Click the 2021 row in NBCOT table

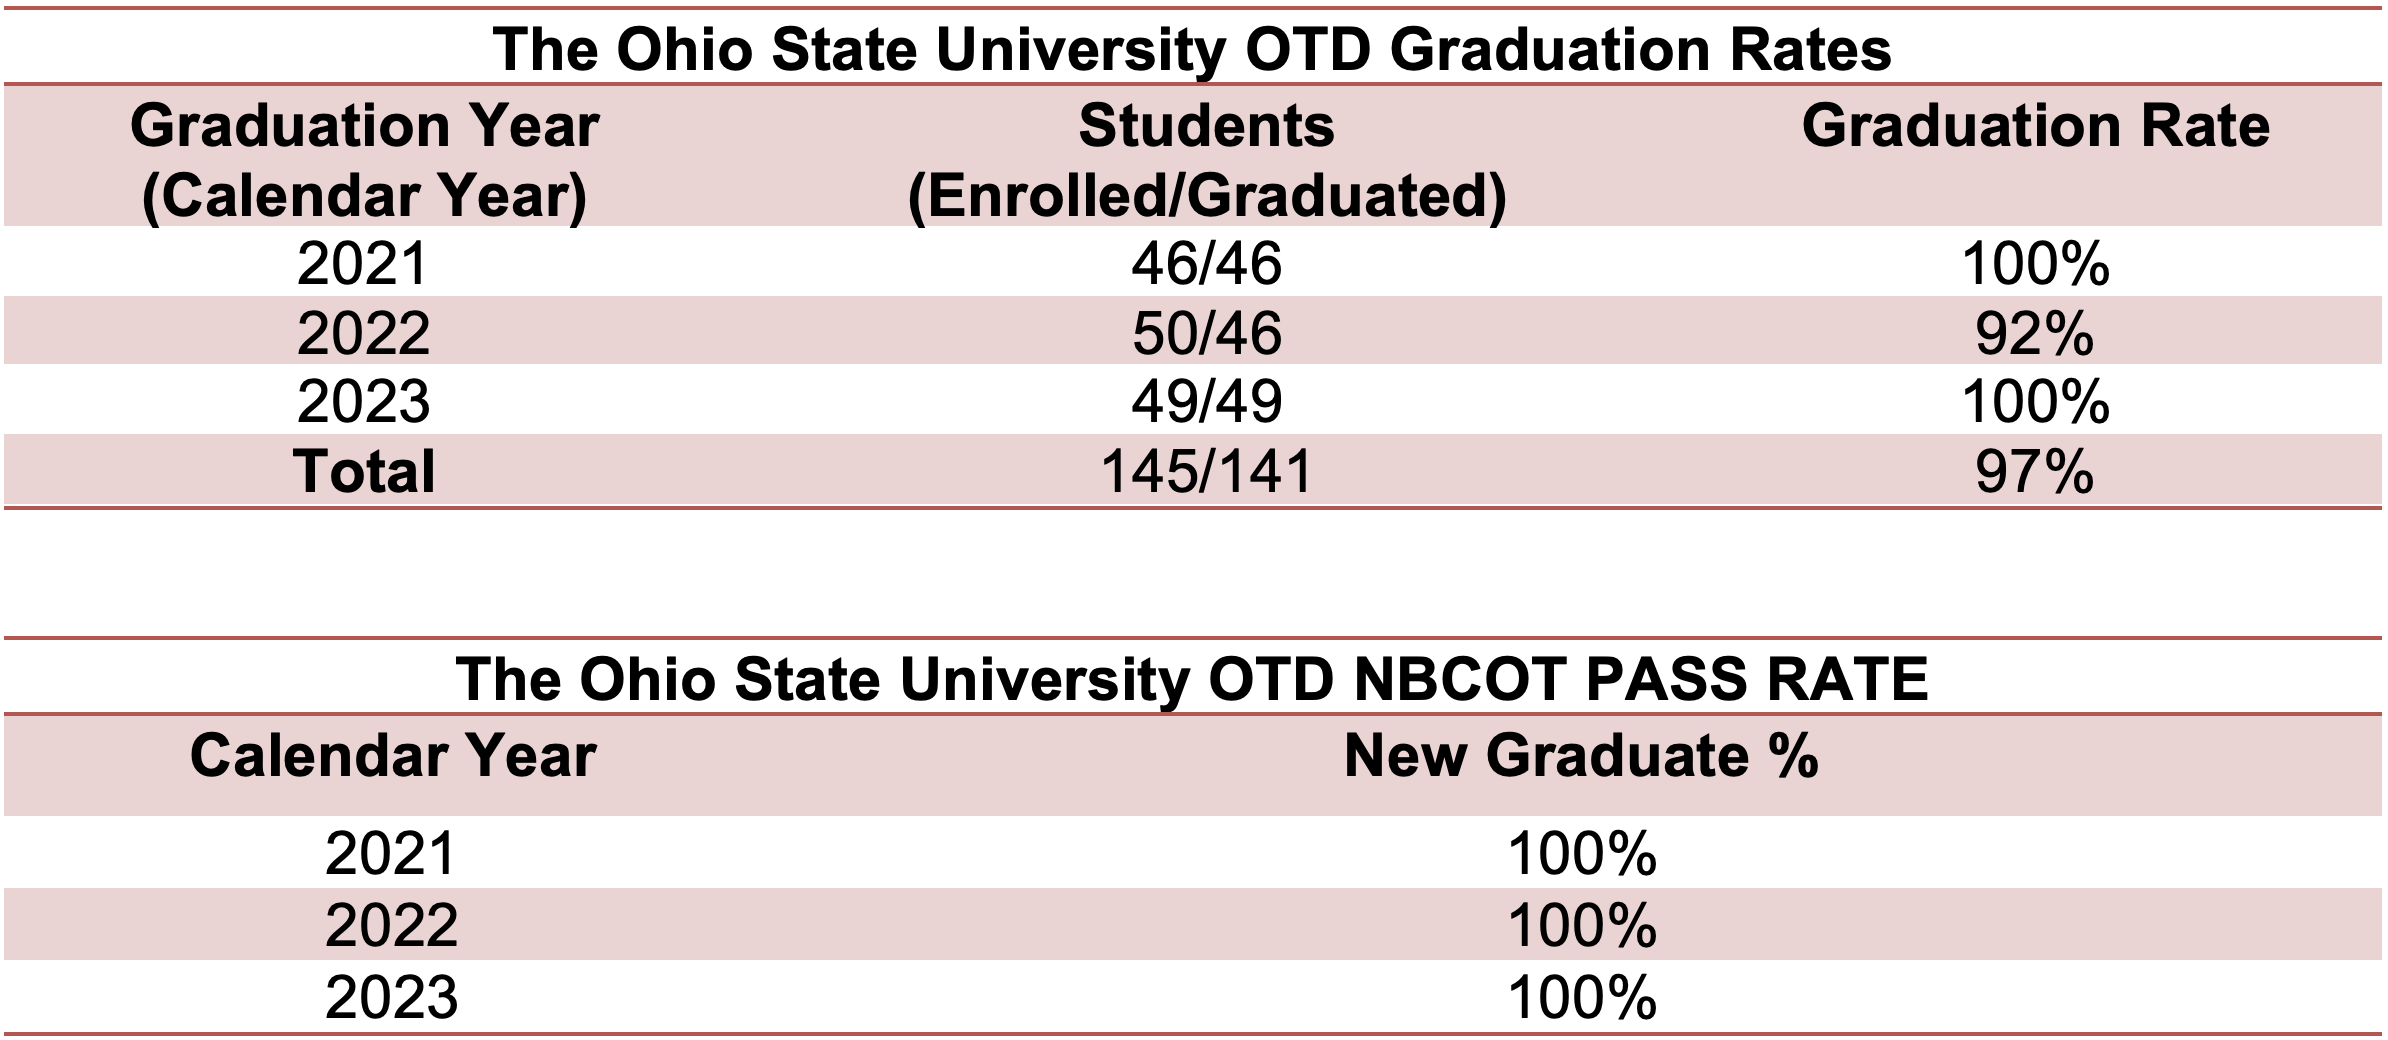pos(1192,853)
